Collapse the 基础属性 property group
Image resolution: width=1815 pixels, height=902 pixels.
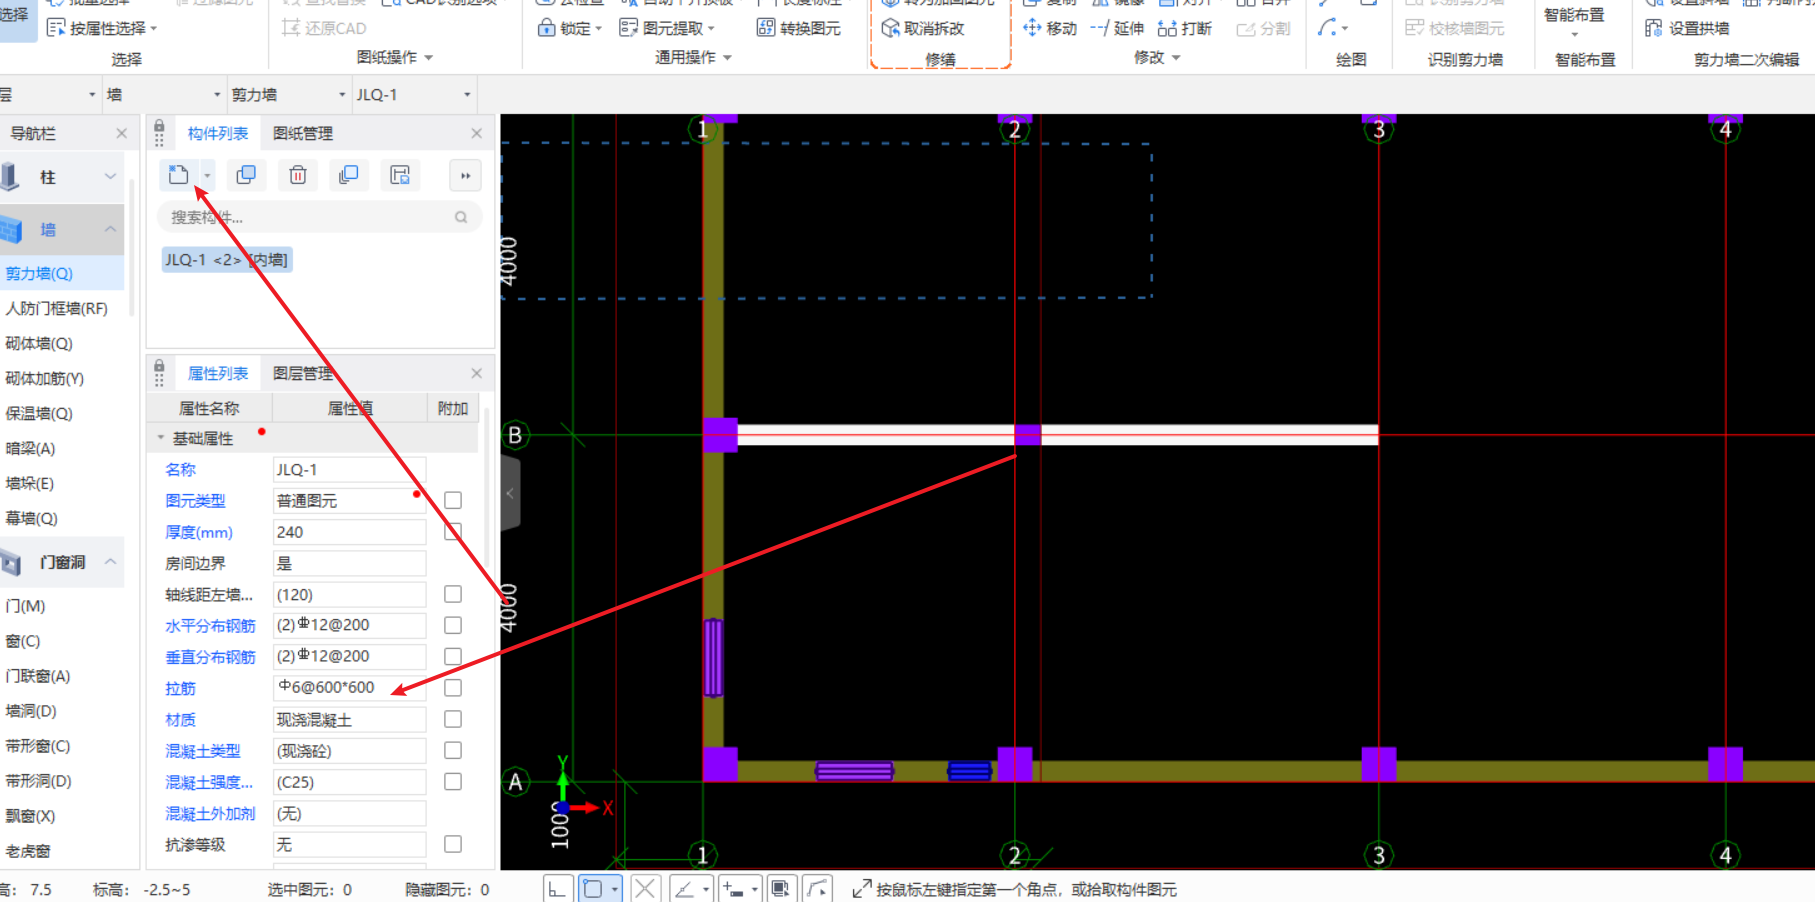coord(160,438)
